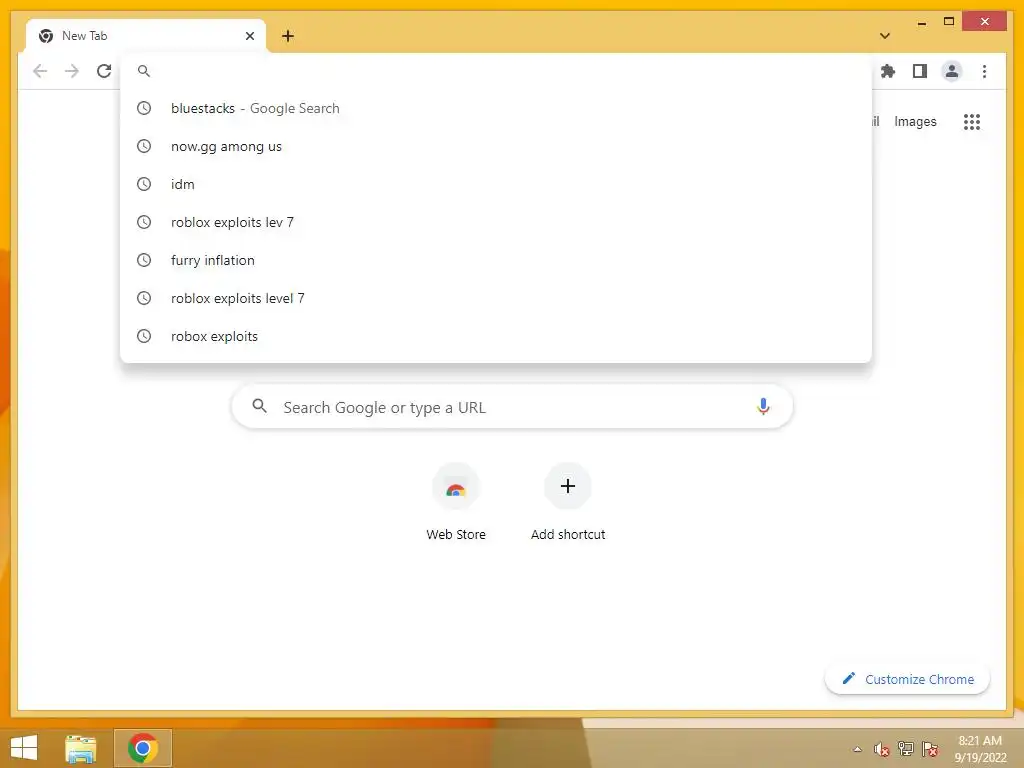Click the network tray icon
The height and width of the screenshot is (768, 1024).
[905, 749]
